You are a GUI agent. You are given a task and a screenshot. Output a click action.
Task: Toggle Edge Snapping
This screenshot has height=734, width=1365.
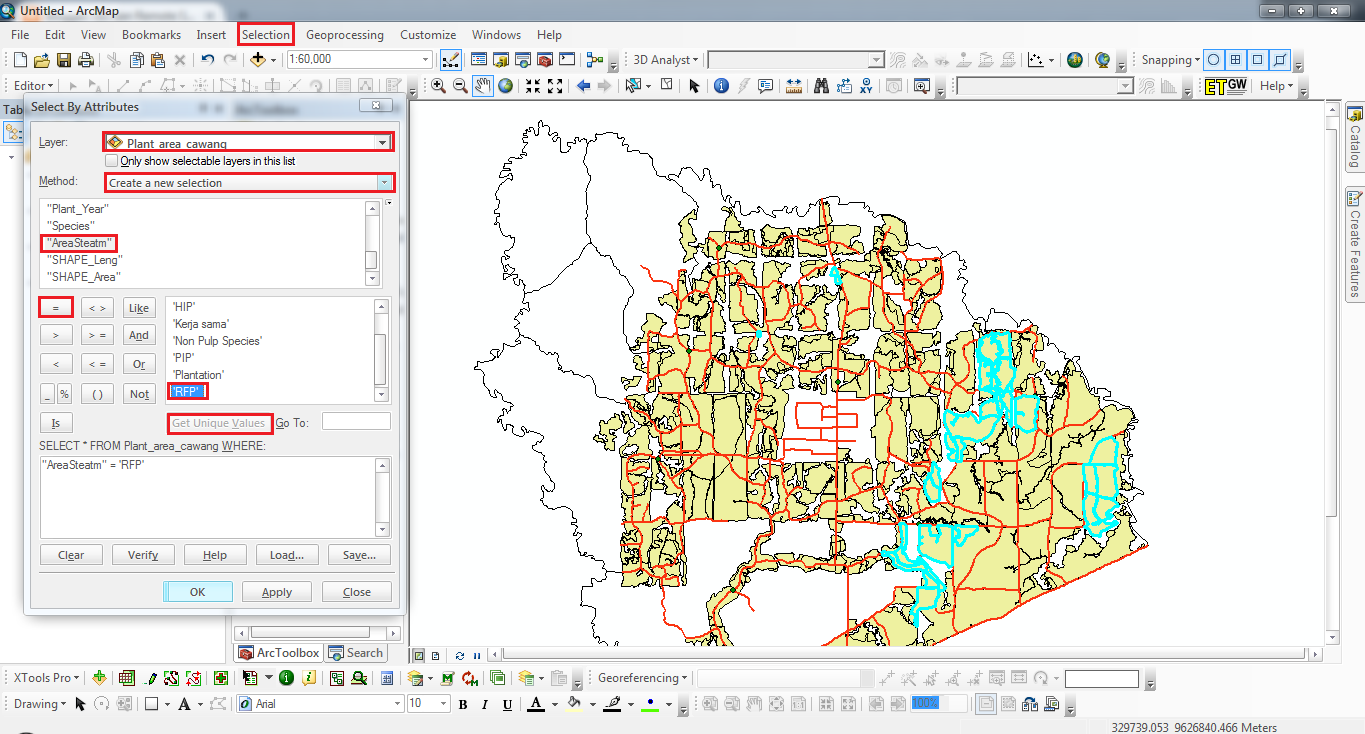point(1280,60)
